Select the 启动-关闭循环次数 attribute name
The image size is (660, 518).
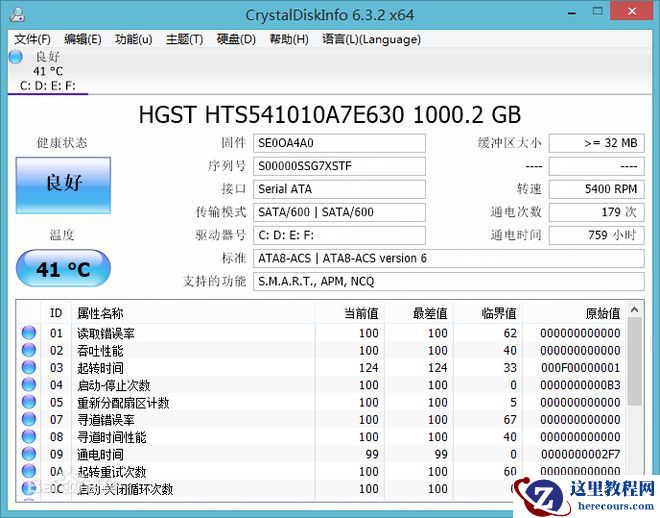coord(125,489)
